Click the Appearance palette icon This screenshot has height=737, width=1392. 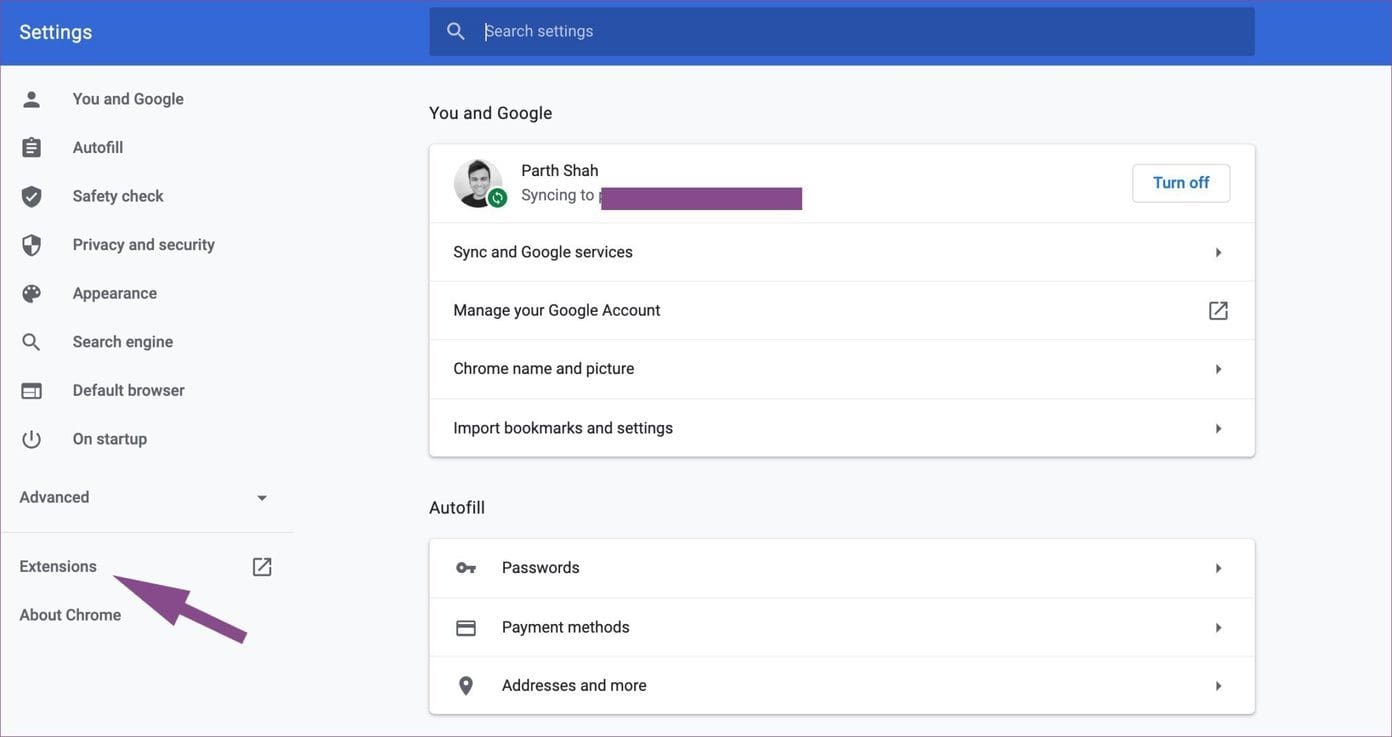[x=32, y=293]
